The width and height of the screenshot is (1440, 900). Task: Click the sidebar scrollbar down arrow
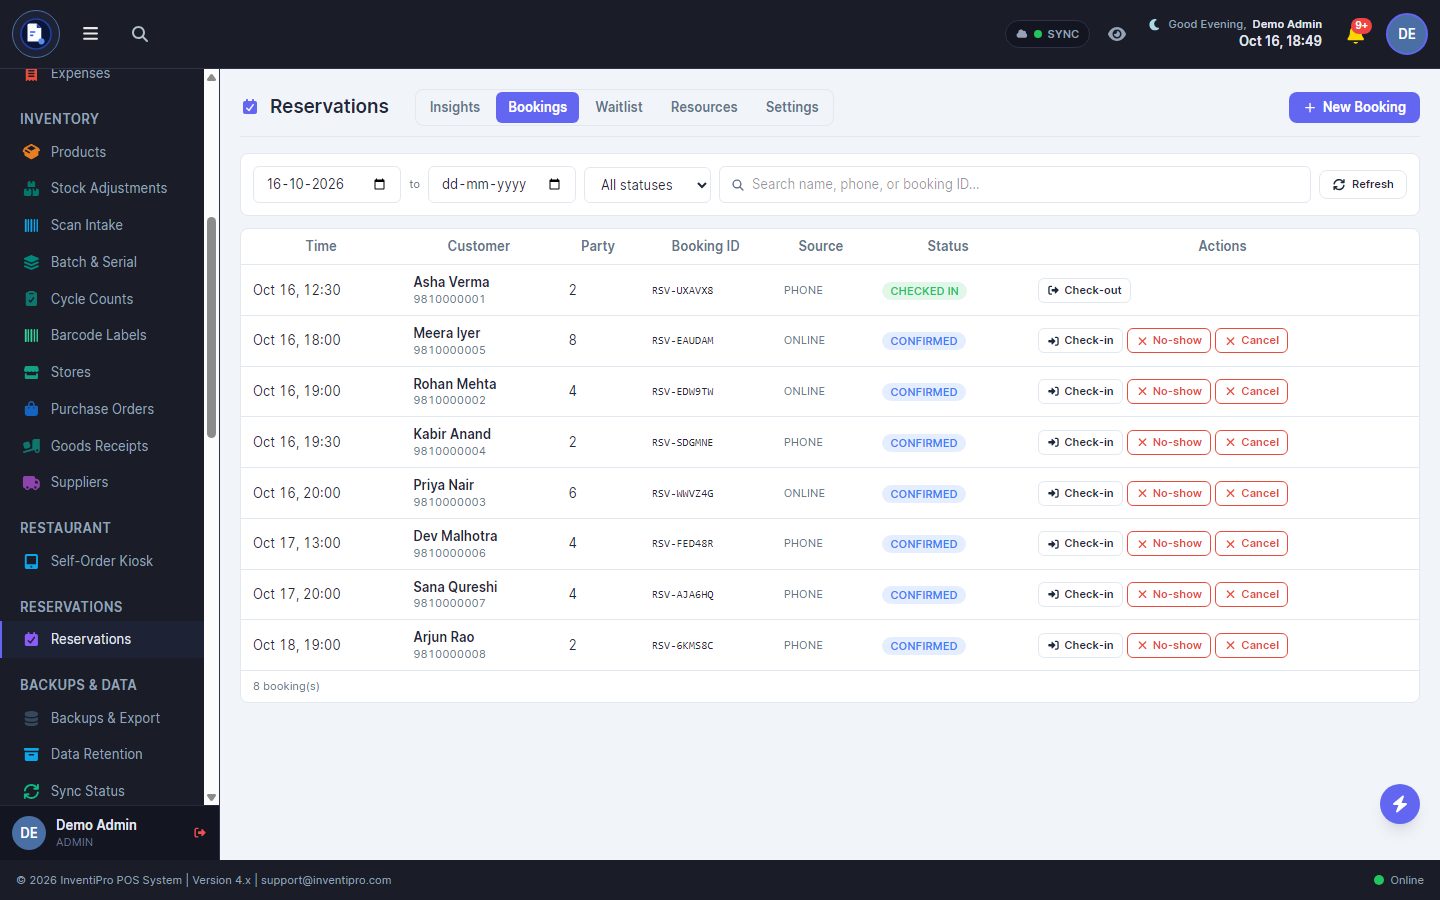pos(211,797)
